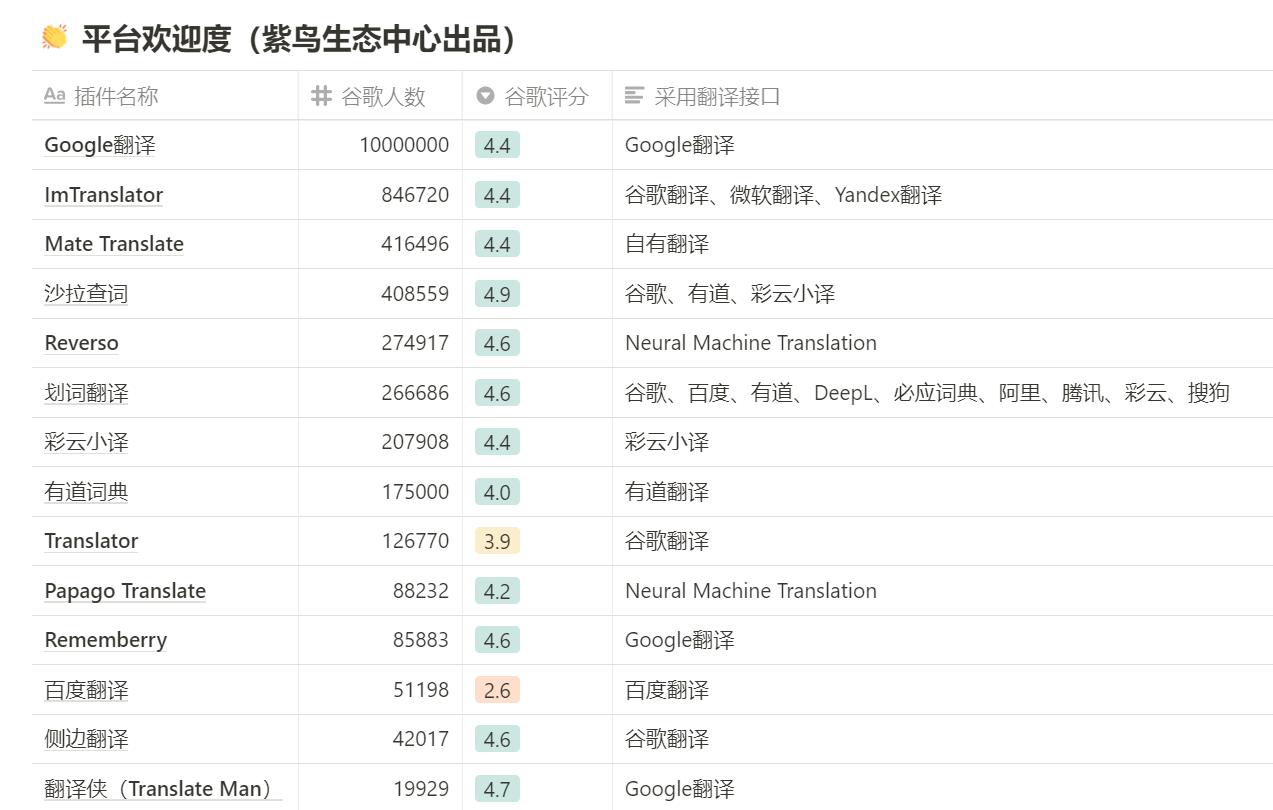This screenshot has height=810, width=1273.
Task: Click the select icon in 谷歌评分 header
Action: pos(485,96)
